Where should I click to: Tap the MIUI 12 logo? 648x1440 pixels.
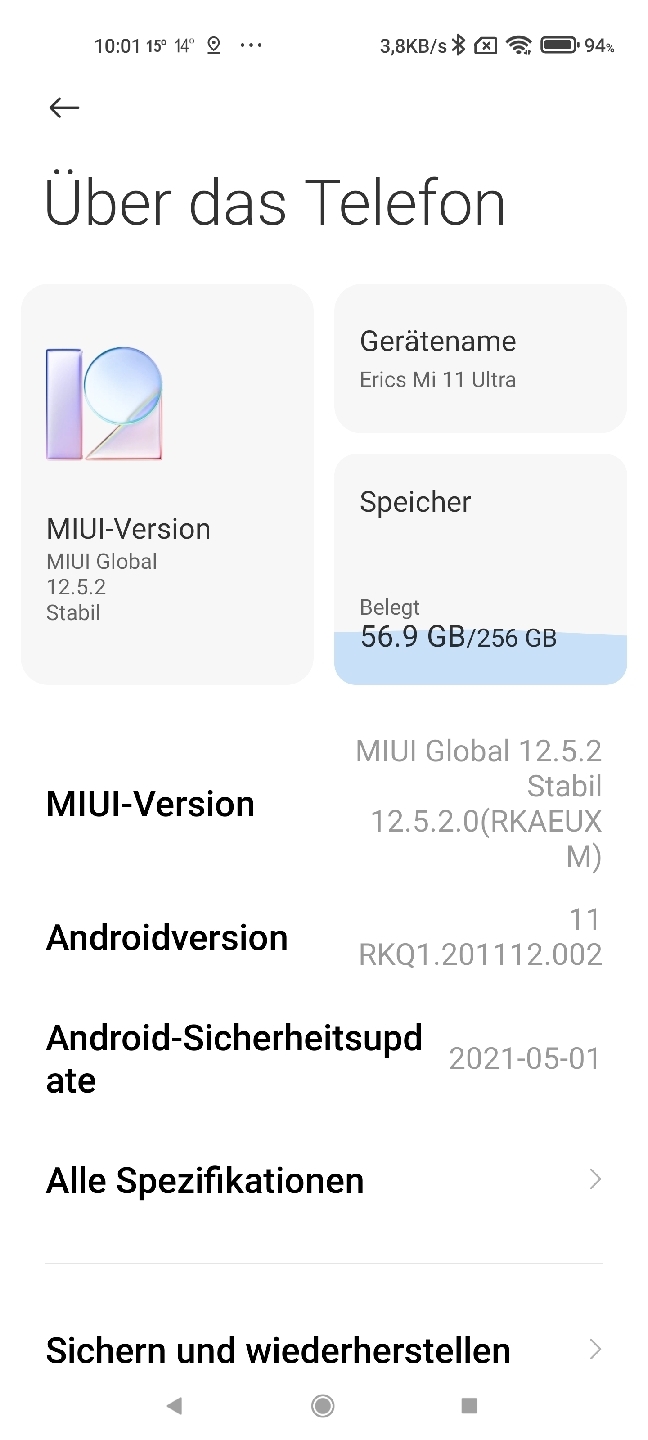point(104,403)
